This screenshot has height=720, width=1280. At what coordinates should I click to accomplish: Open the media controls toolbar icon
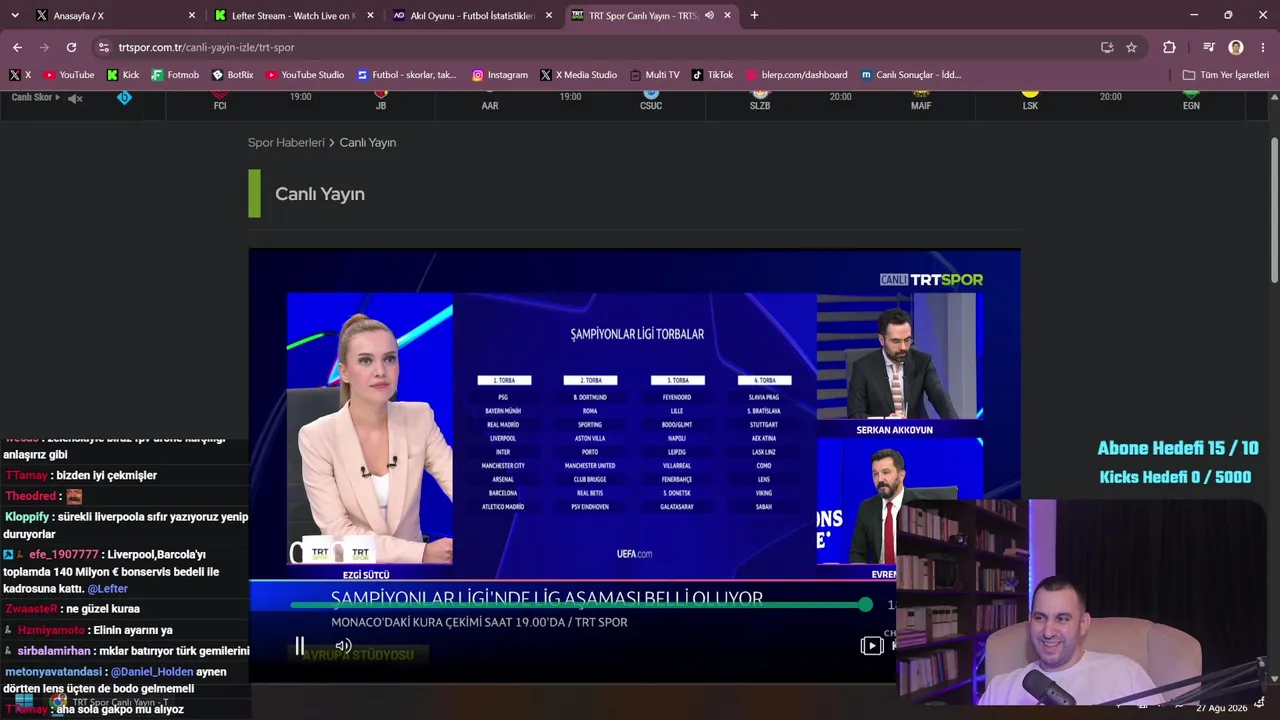coord(1209,47)
